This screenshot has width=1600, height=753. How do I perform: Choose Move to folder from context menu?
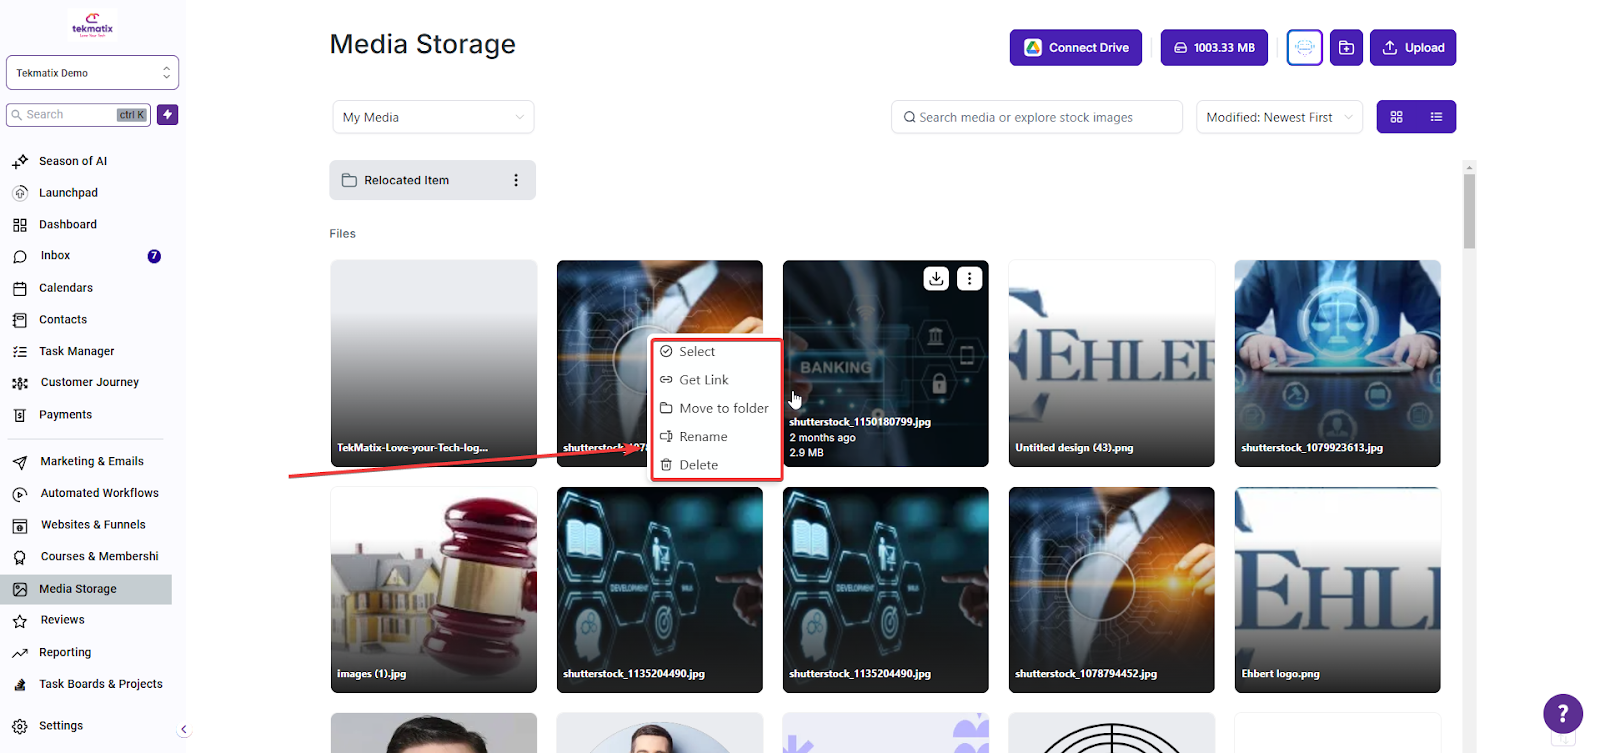(x=716, y=408)
